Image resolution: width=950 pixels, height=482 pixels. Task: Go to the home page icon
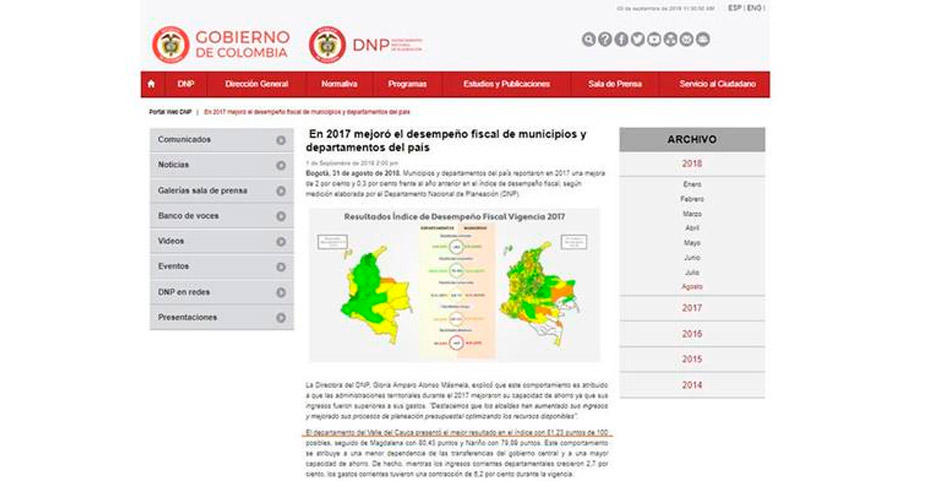point(151,84)
